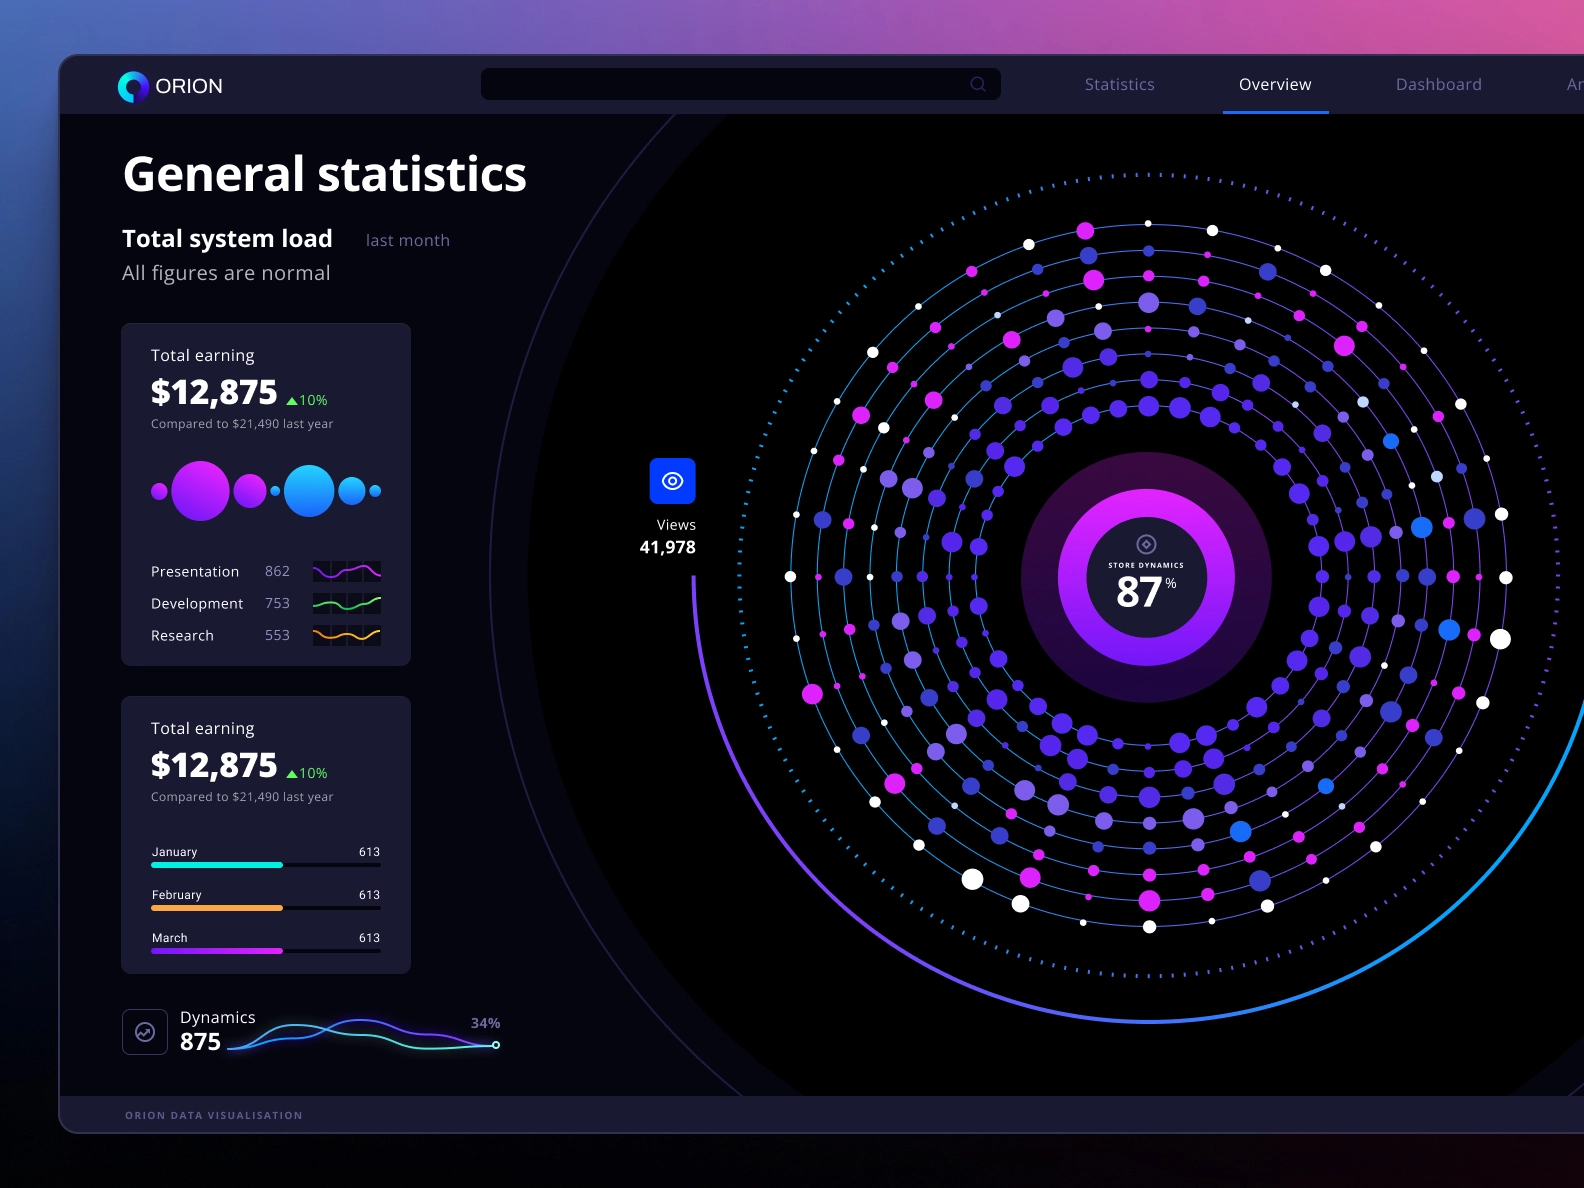Click in the top search field
Screen dimensions: 1584x1188
720,85
